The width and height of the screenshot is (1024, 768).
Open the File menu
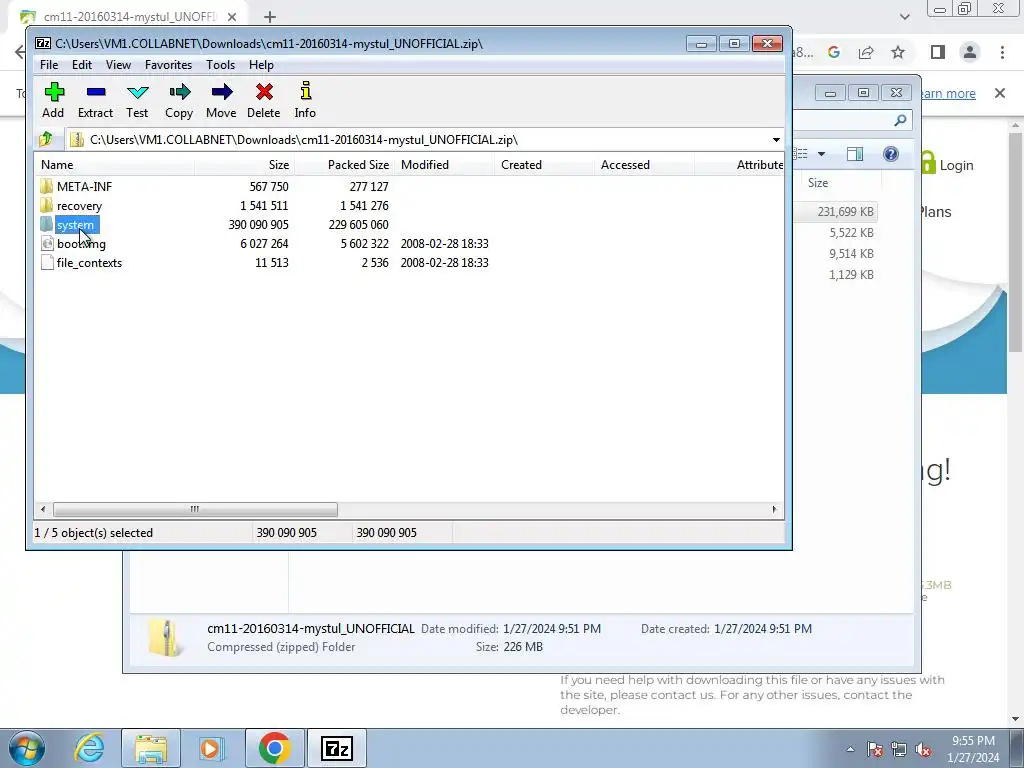point(49,65)
